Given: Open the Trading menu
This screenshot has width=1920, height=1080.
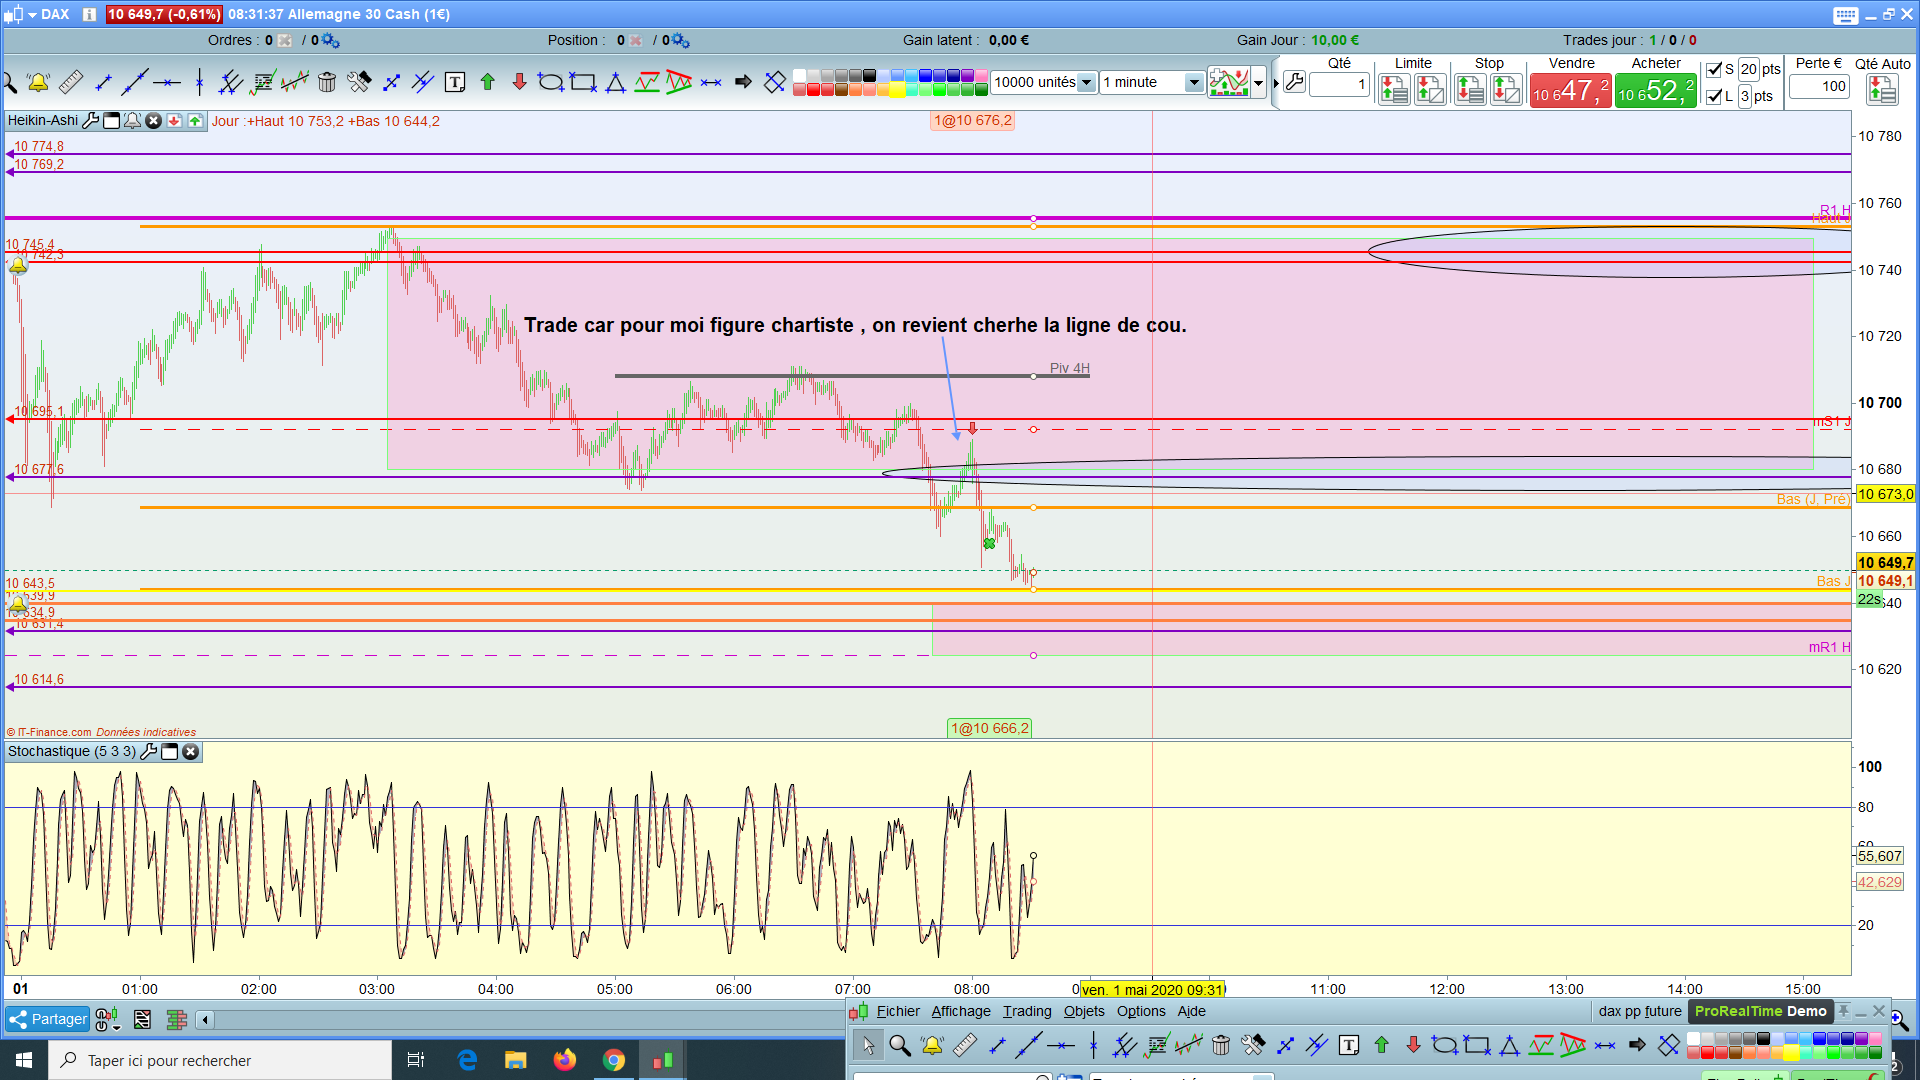Looking at the screenshot, I should (x=1027, y=1011).
